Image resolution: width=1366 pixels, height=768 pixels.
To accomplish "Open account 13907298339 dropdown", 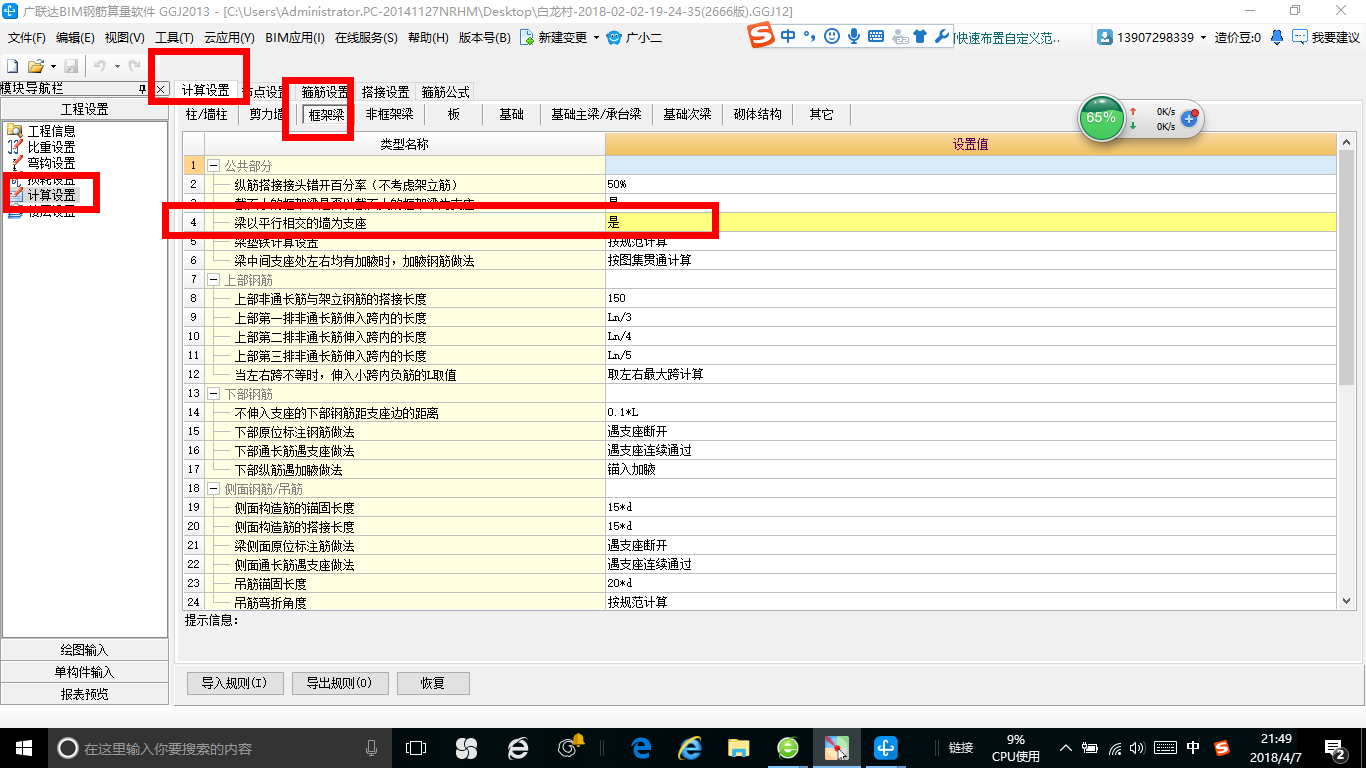I will [1203, 38].
